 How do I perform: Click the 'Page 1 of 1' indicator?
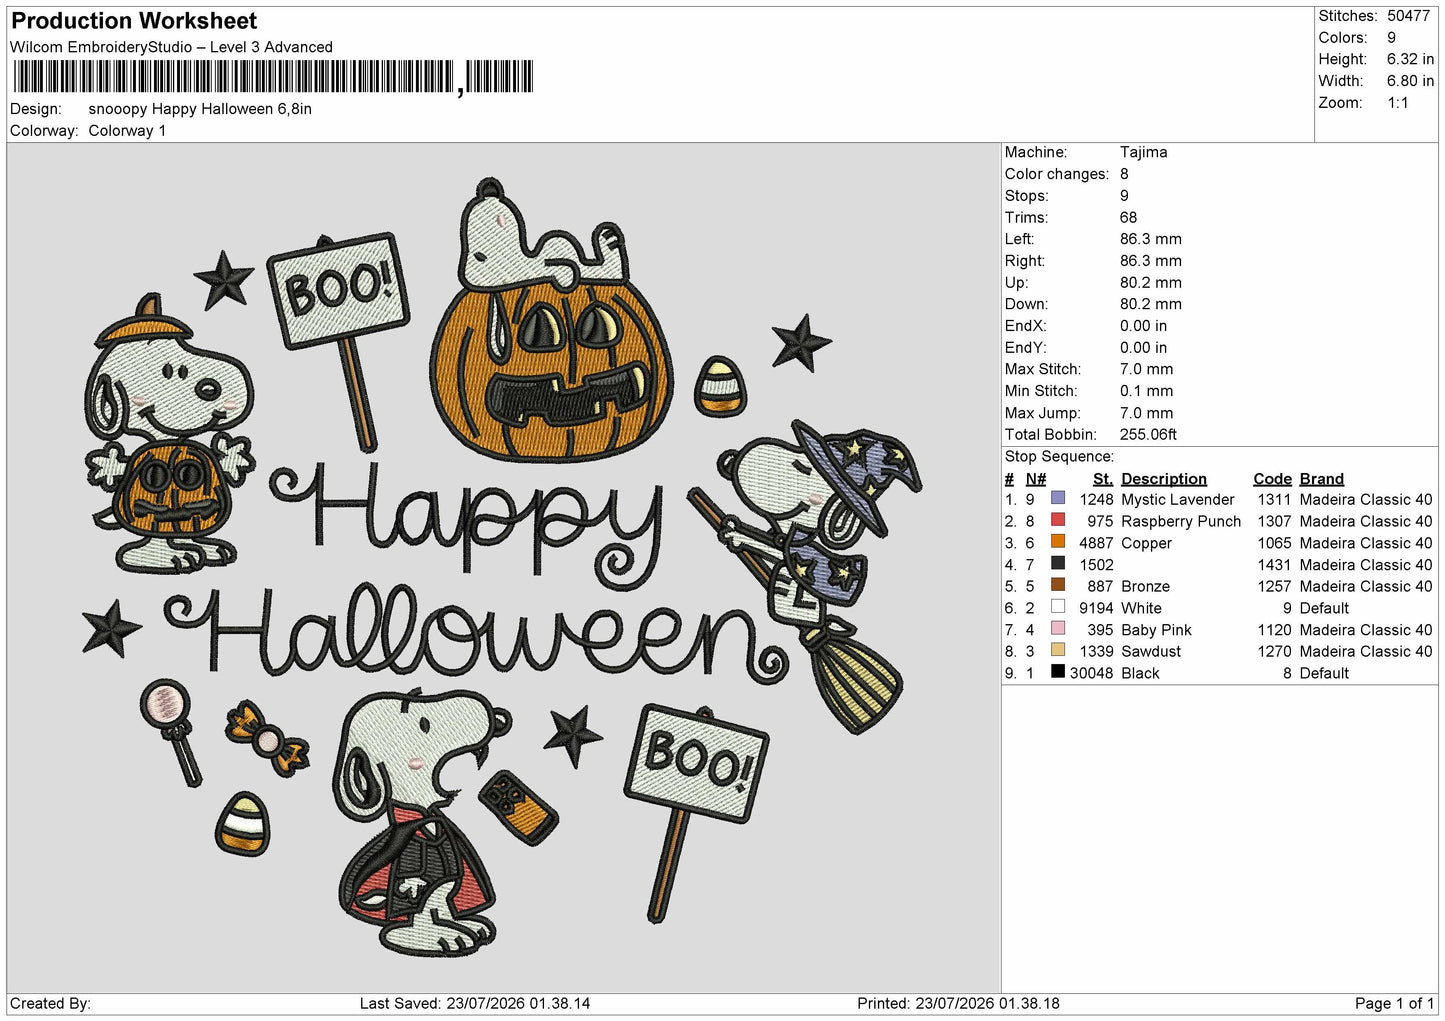pyautogui.click(x=1394, y=1003)
